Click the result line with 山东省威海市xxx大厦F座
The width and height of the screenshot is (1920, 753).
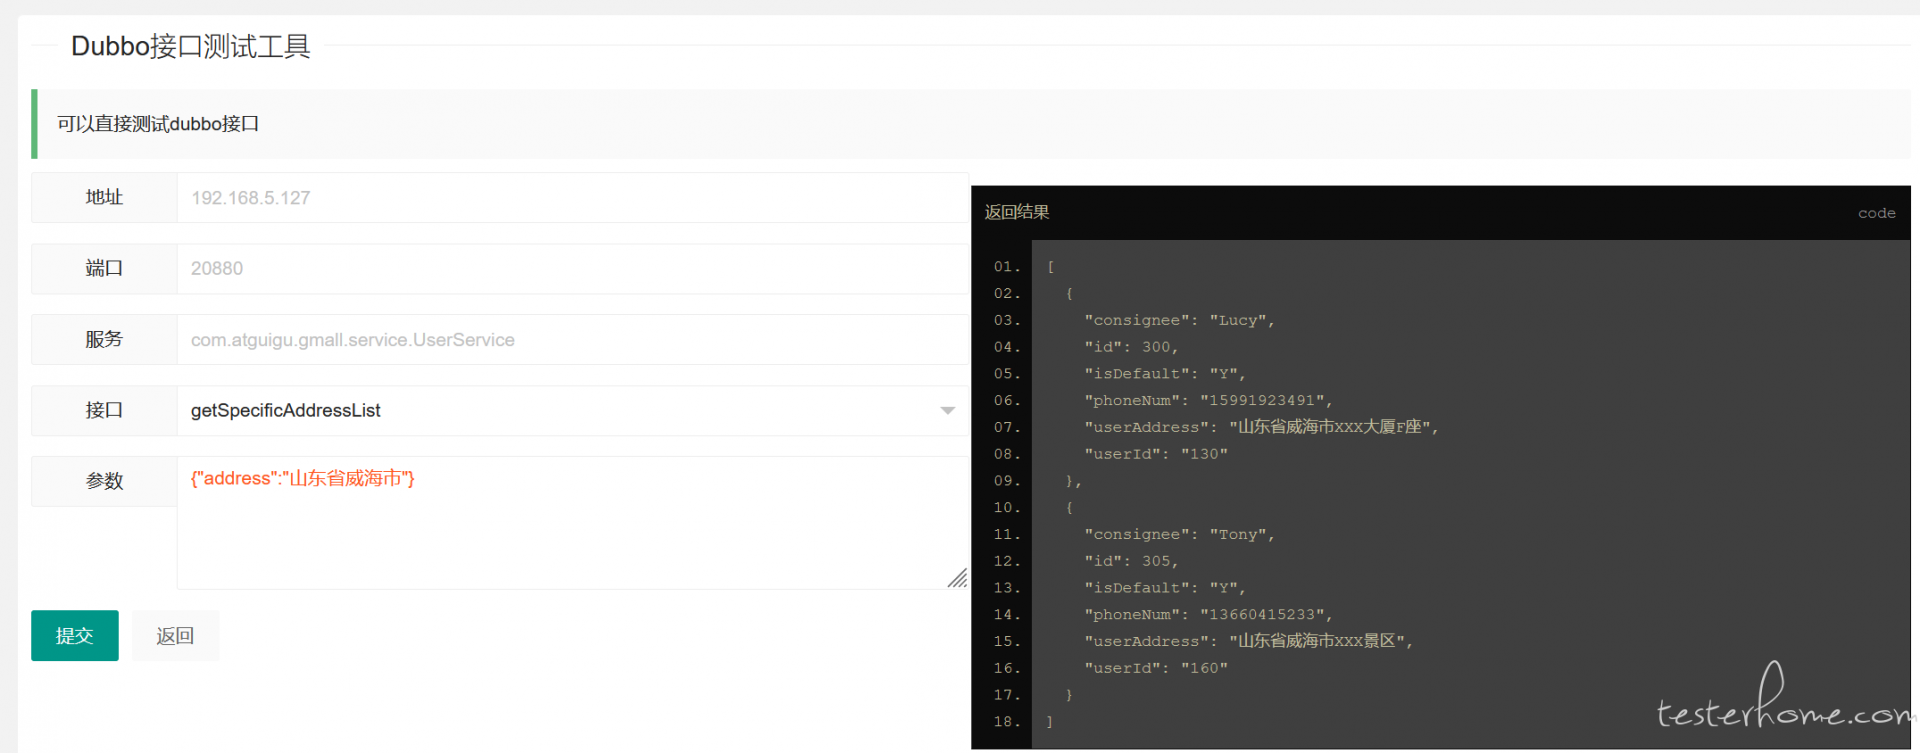[1261, 427]
